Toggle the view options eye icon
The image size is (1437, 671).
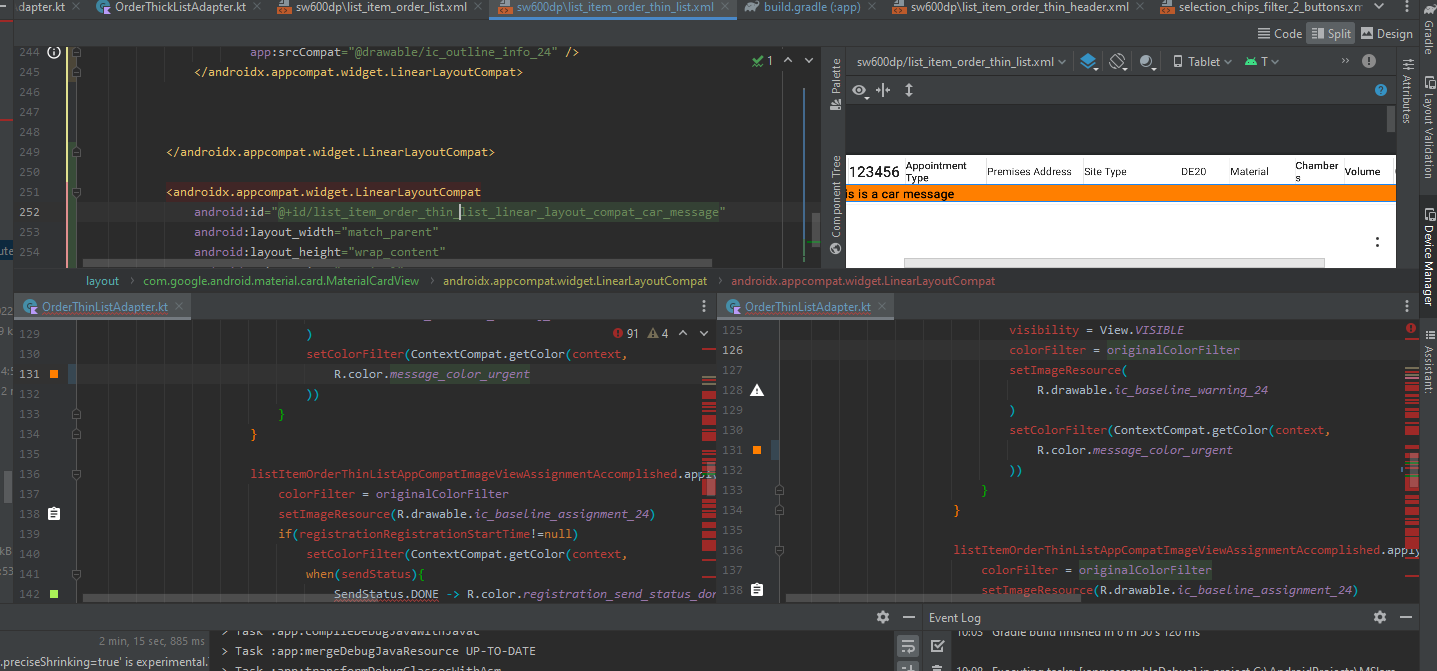coord(859,91)
